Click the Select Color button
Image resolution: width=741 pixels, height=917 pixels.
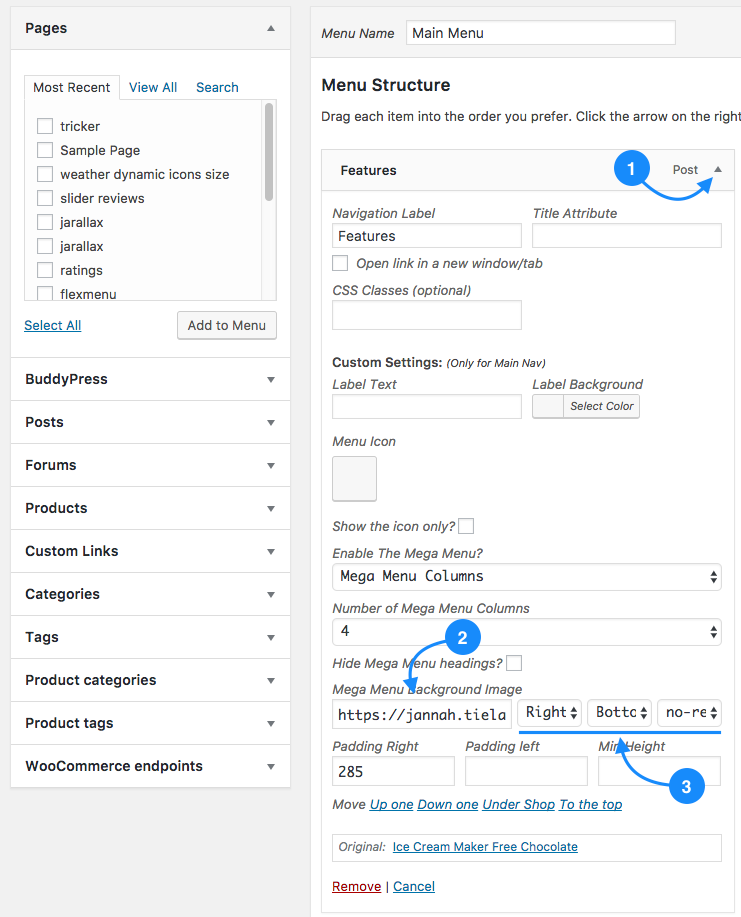[x=602, y=406]
